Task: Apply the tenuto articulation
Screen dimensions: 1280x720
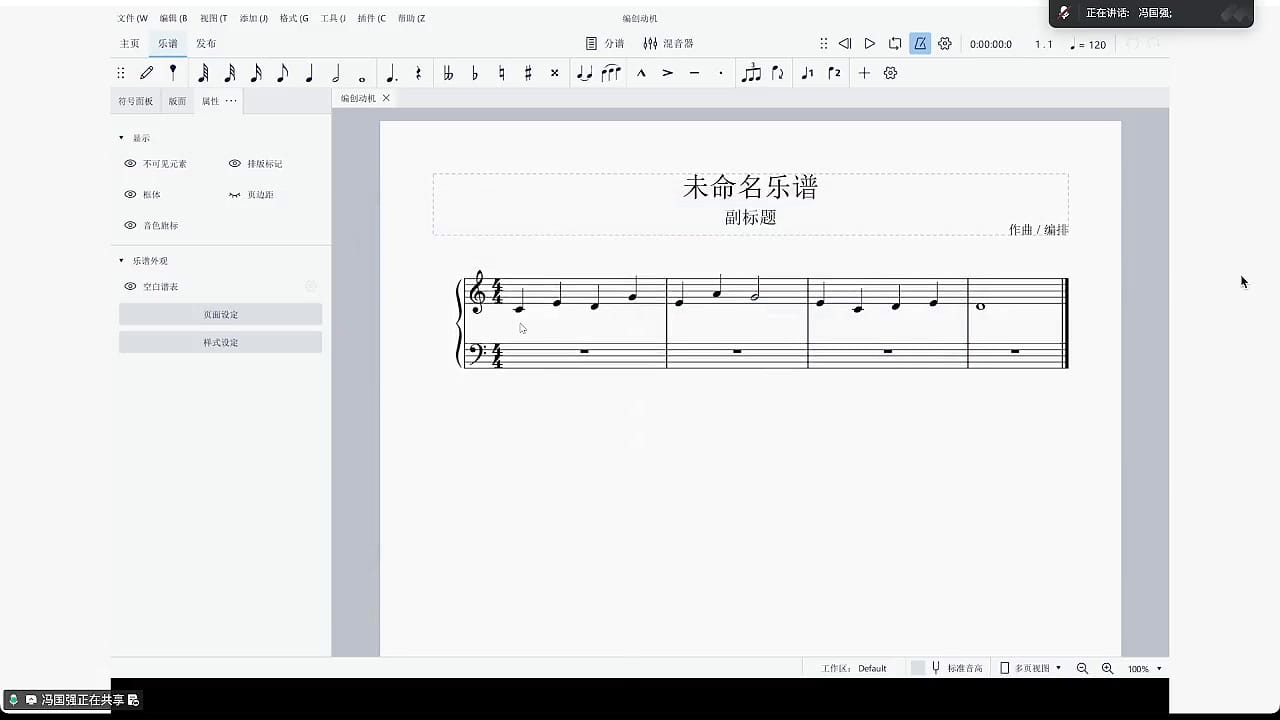Action: pyautogui.click(x=694, y=73)
